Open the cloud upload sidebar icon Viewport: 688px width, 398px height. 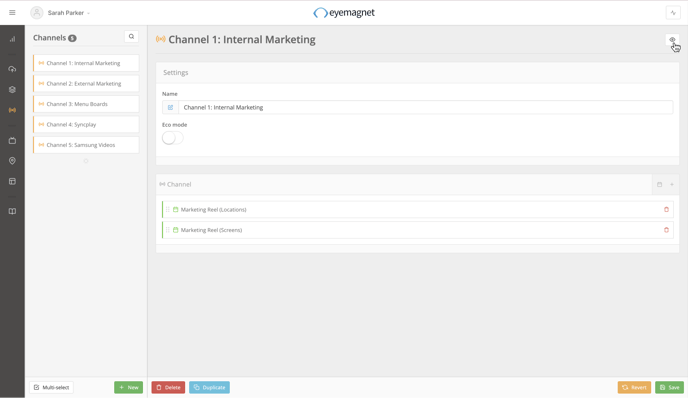pyautogui.click(x=12, y=69)
